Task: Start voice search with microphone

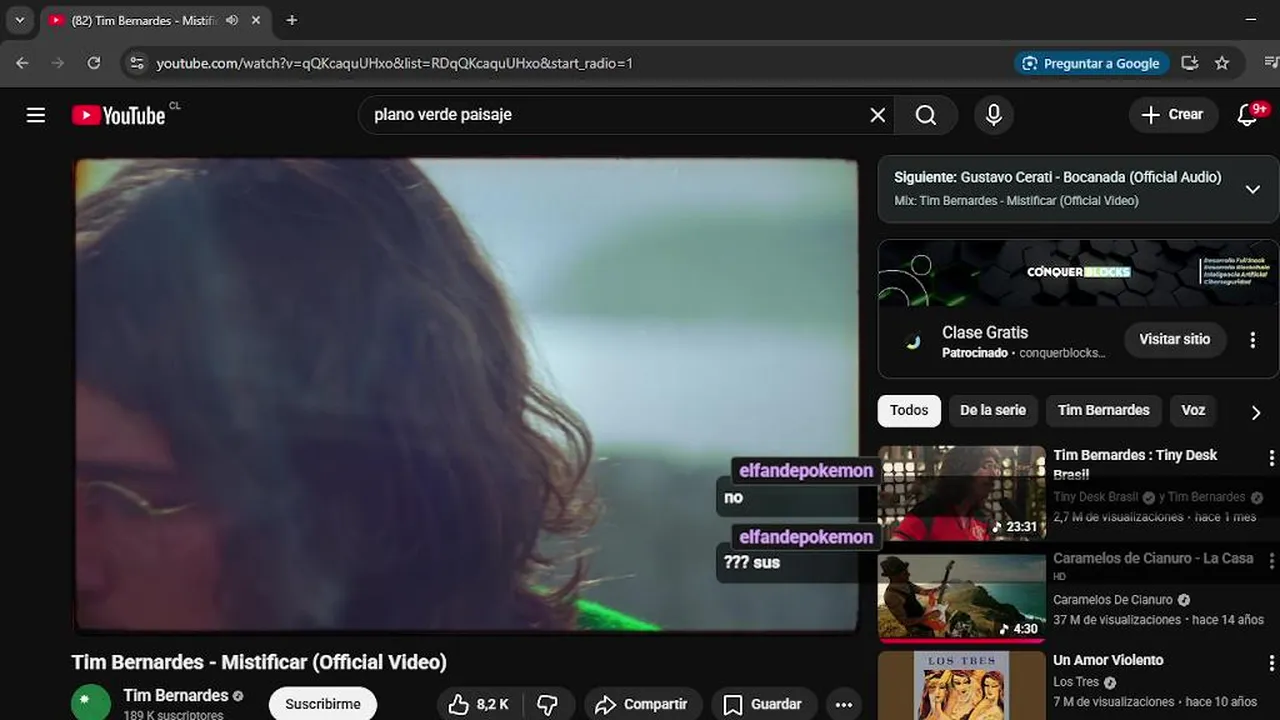Action: point(993,115)
